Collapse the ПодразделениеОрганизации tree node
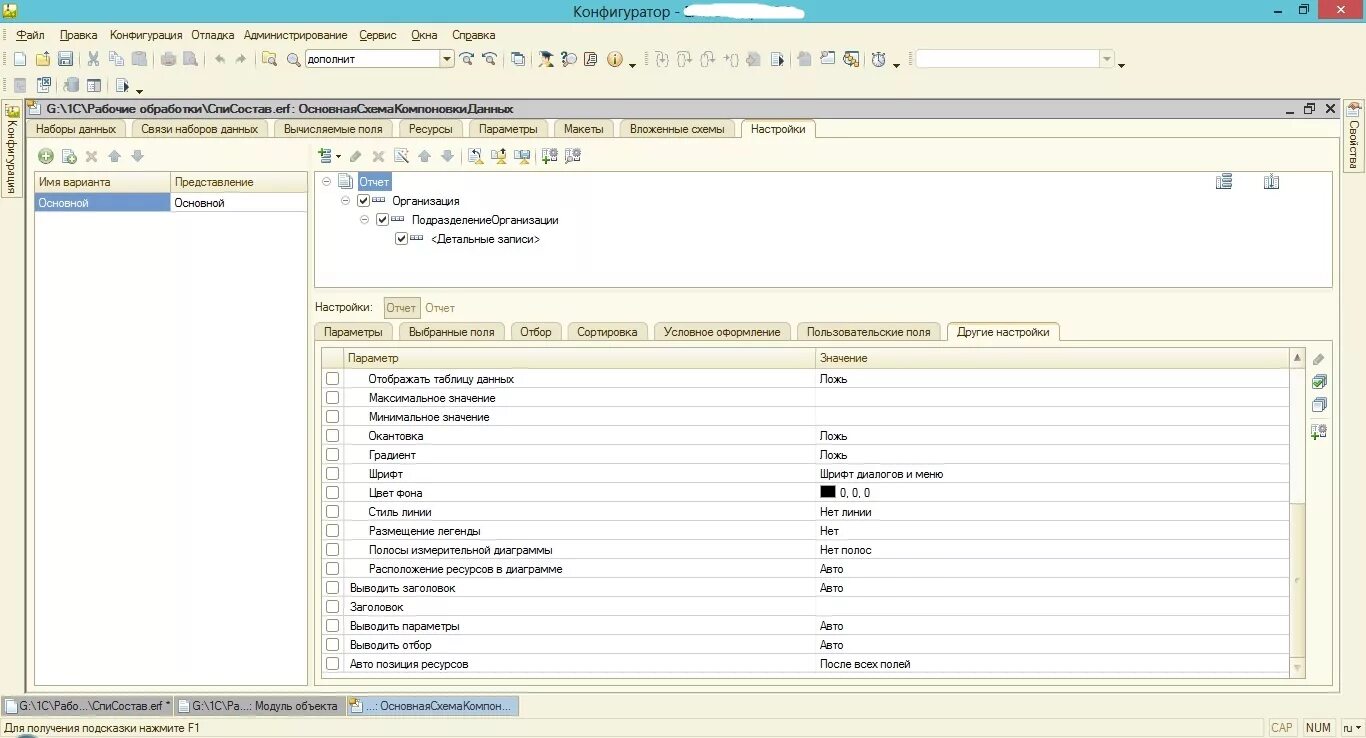 (365, 220)
